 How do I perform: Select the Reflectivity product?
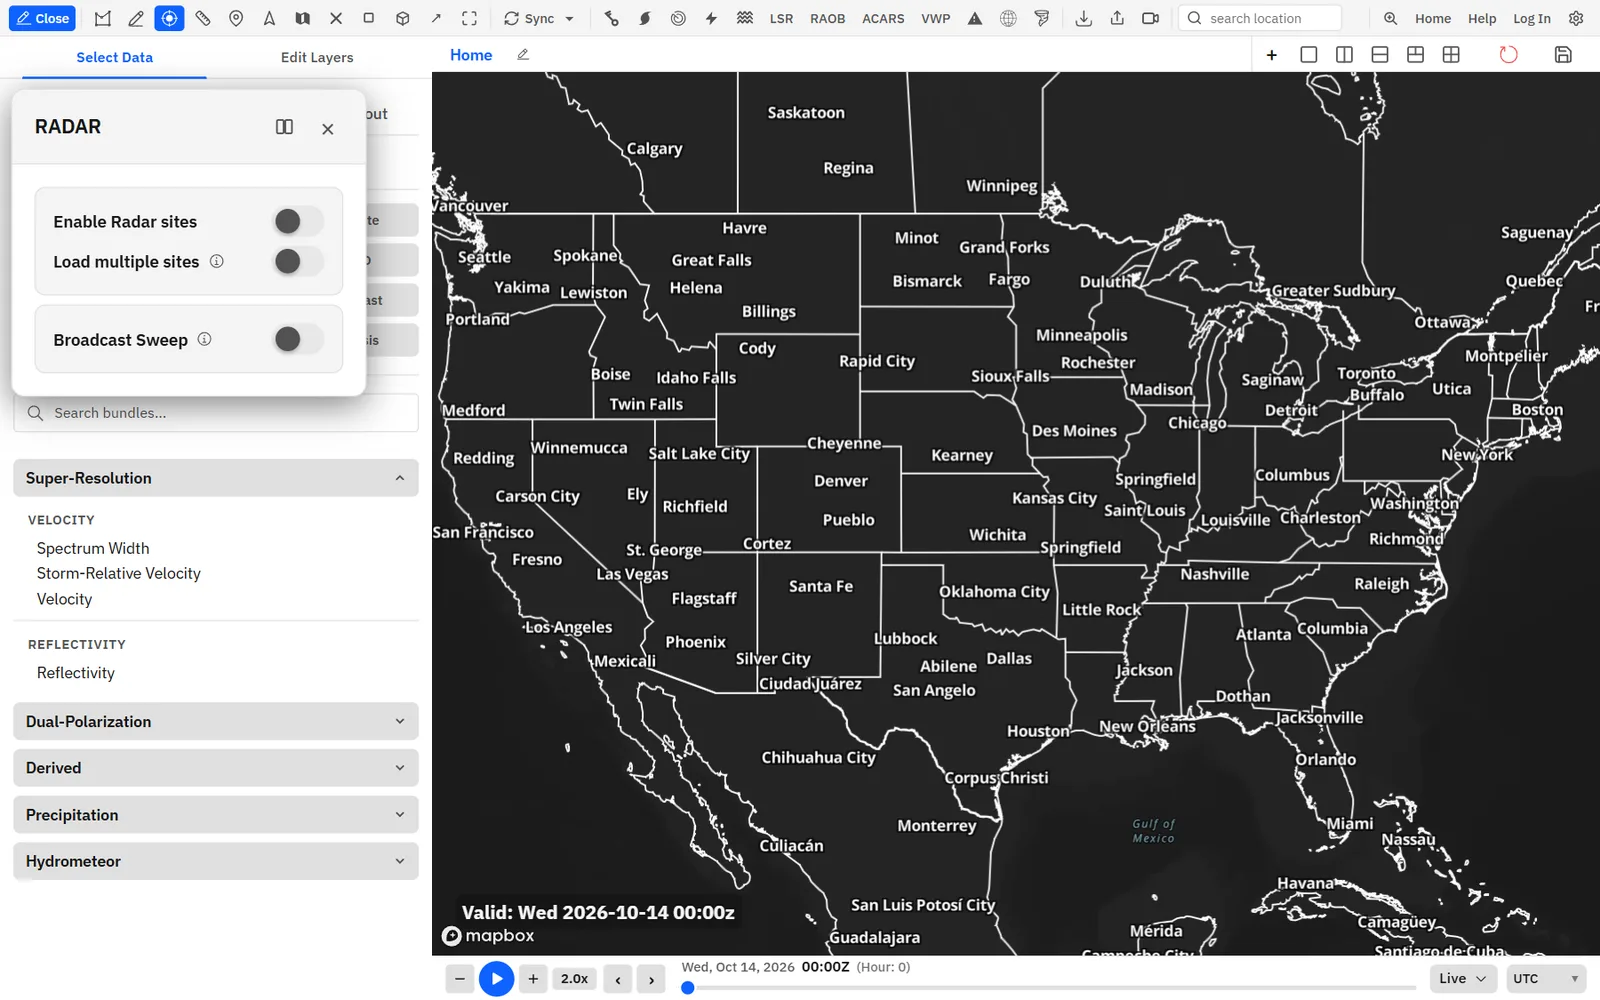click(76, 673)
